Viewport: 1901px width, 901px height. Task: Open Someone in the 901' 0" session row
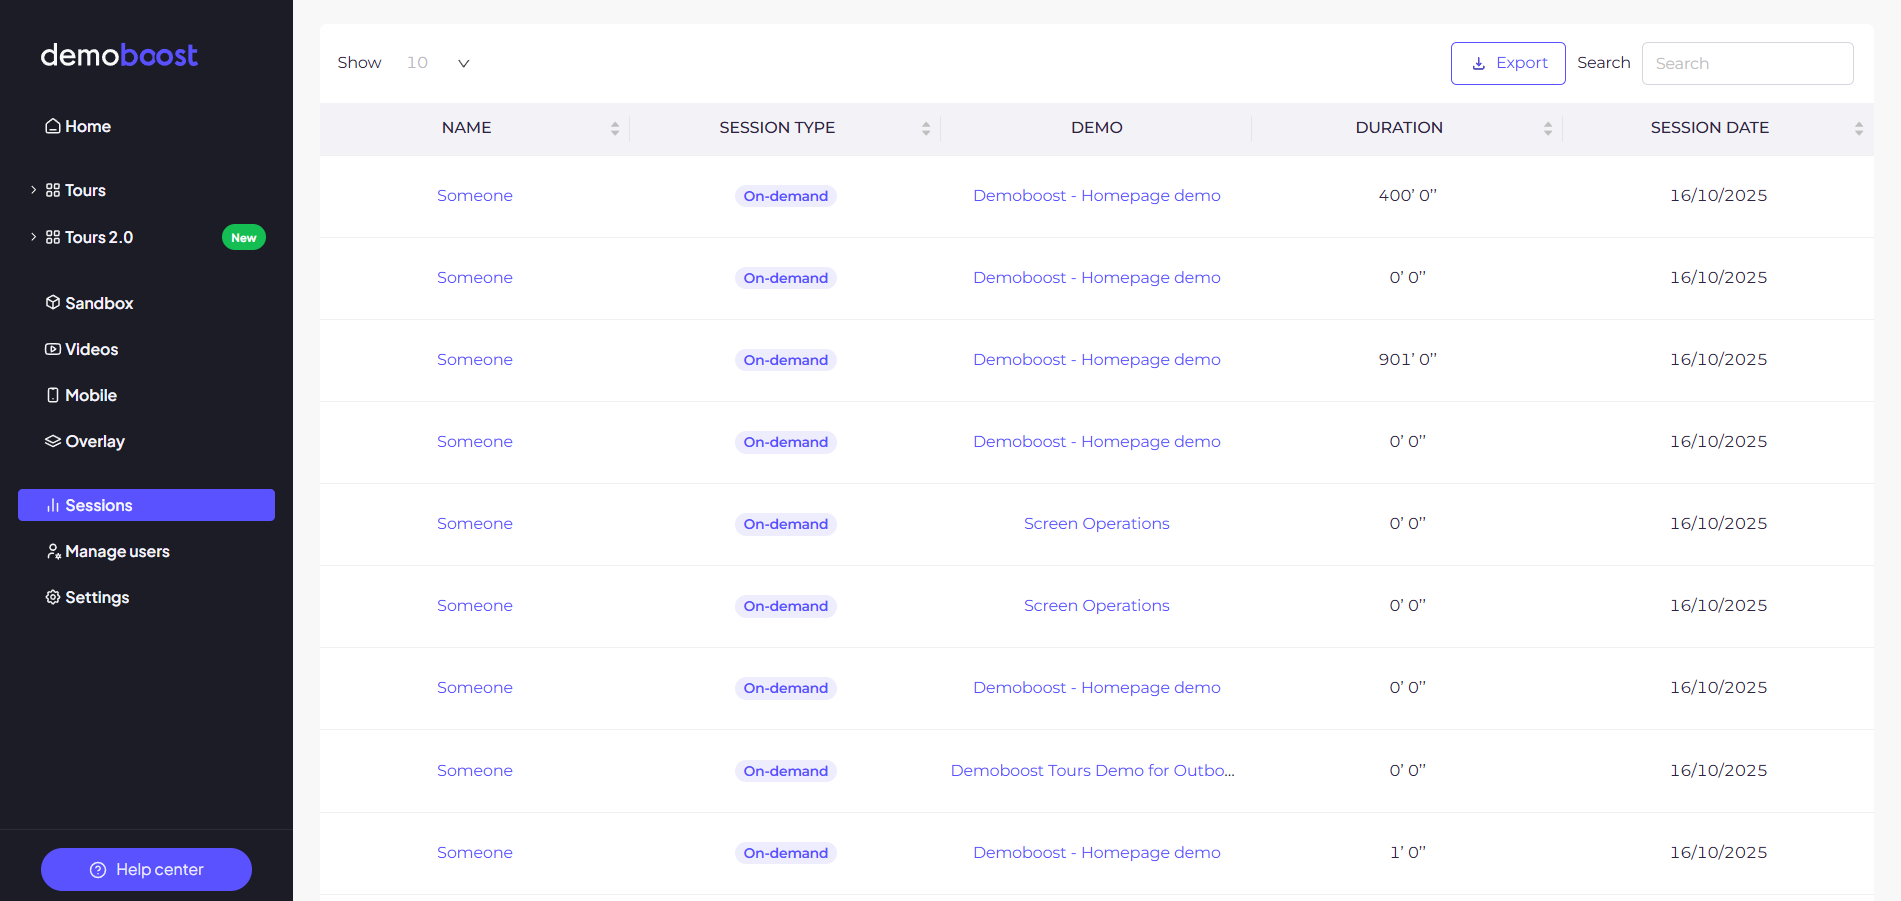(x=475, y=359)
